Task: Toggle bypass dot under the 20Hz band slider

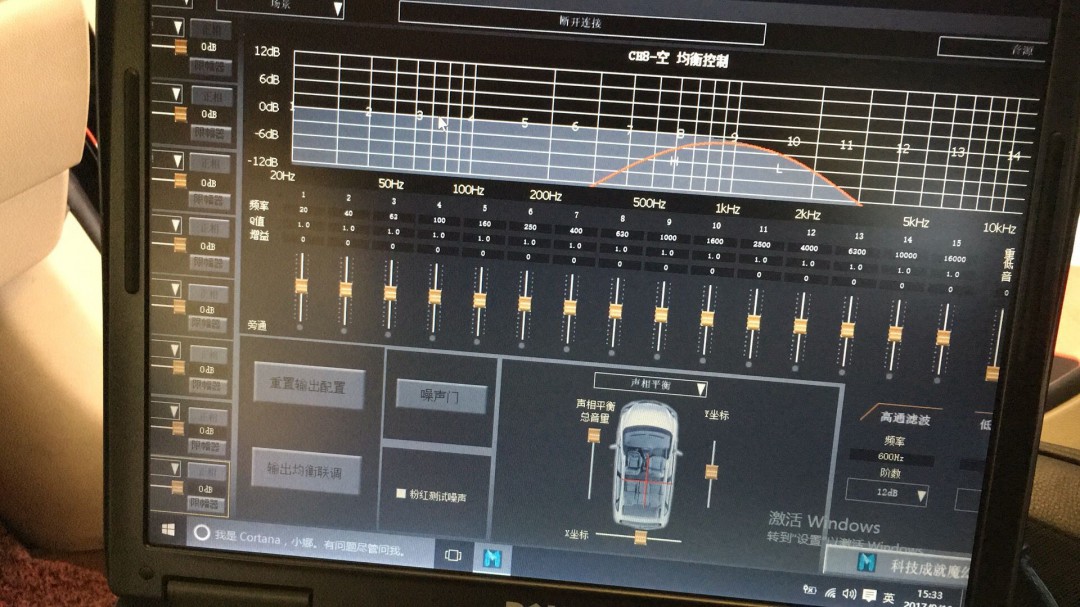Action: 300,327
